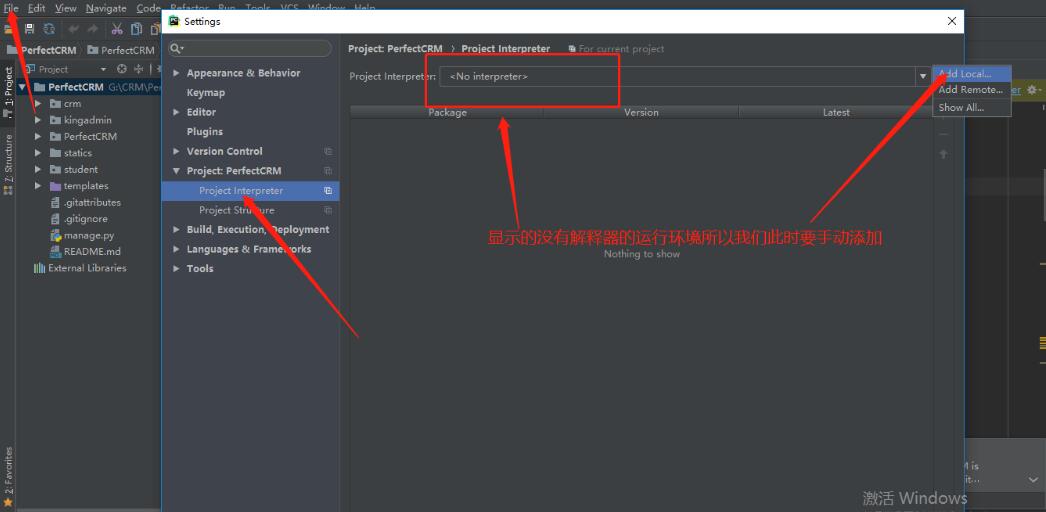Open the 2: Favorites side tab
Screen dimensions: 1046x512
click(x=9, y=475)
